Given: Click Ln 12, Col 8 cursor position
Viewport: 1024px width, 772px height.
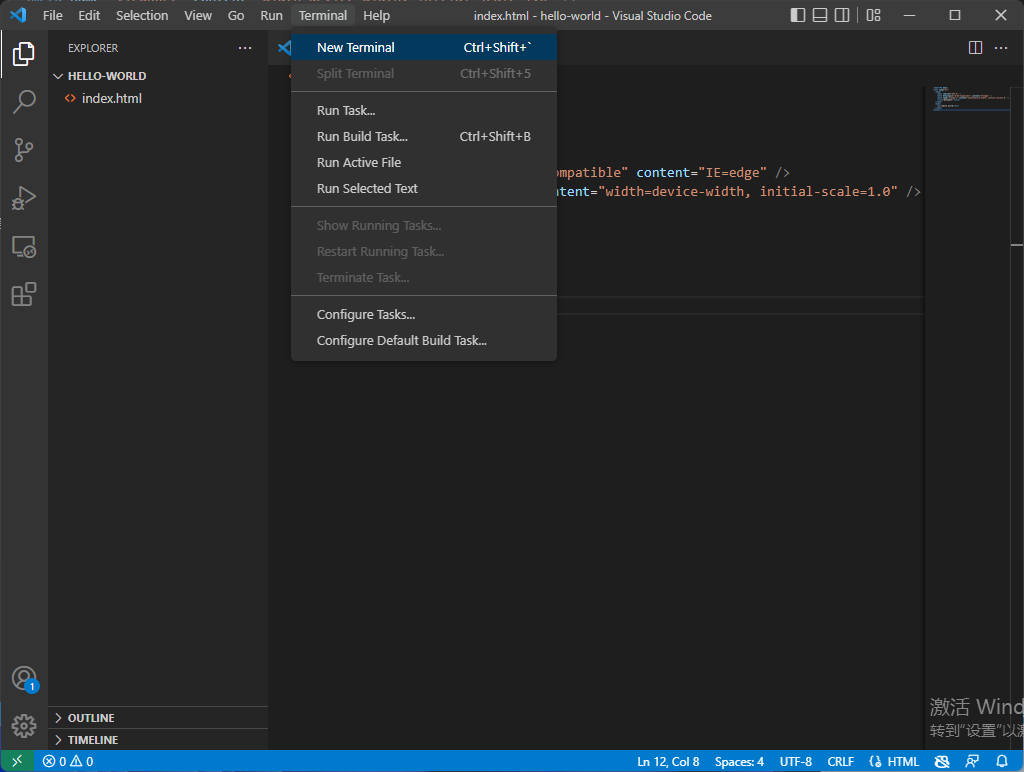Looking at the screenshot, I should click(x=668, y=762).
